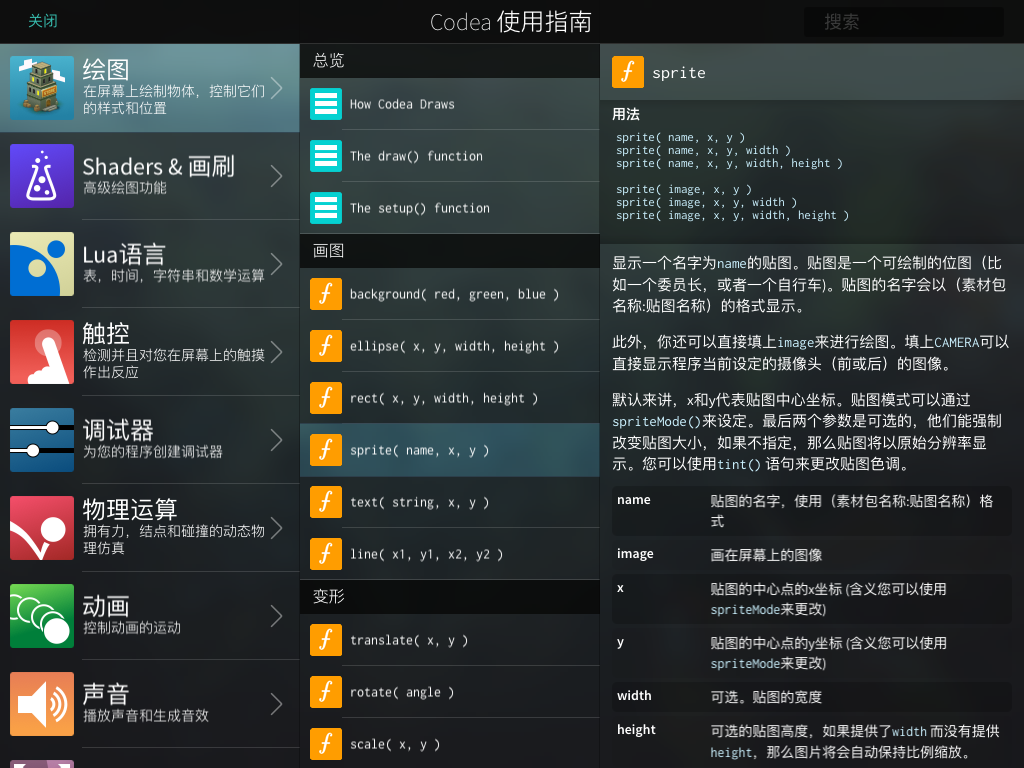The width and height of the screenshot is (1024, 768).
Task: Expand the 动画 chevron
Action: 277,616
